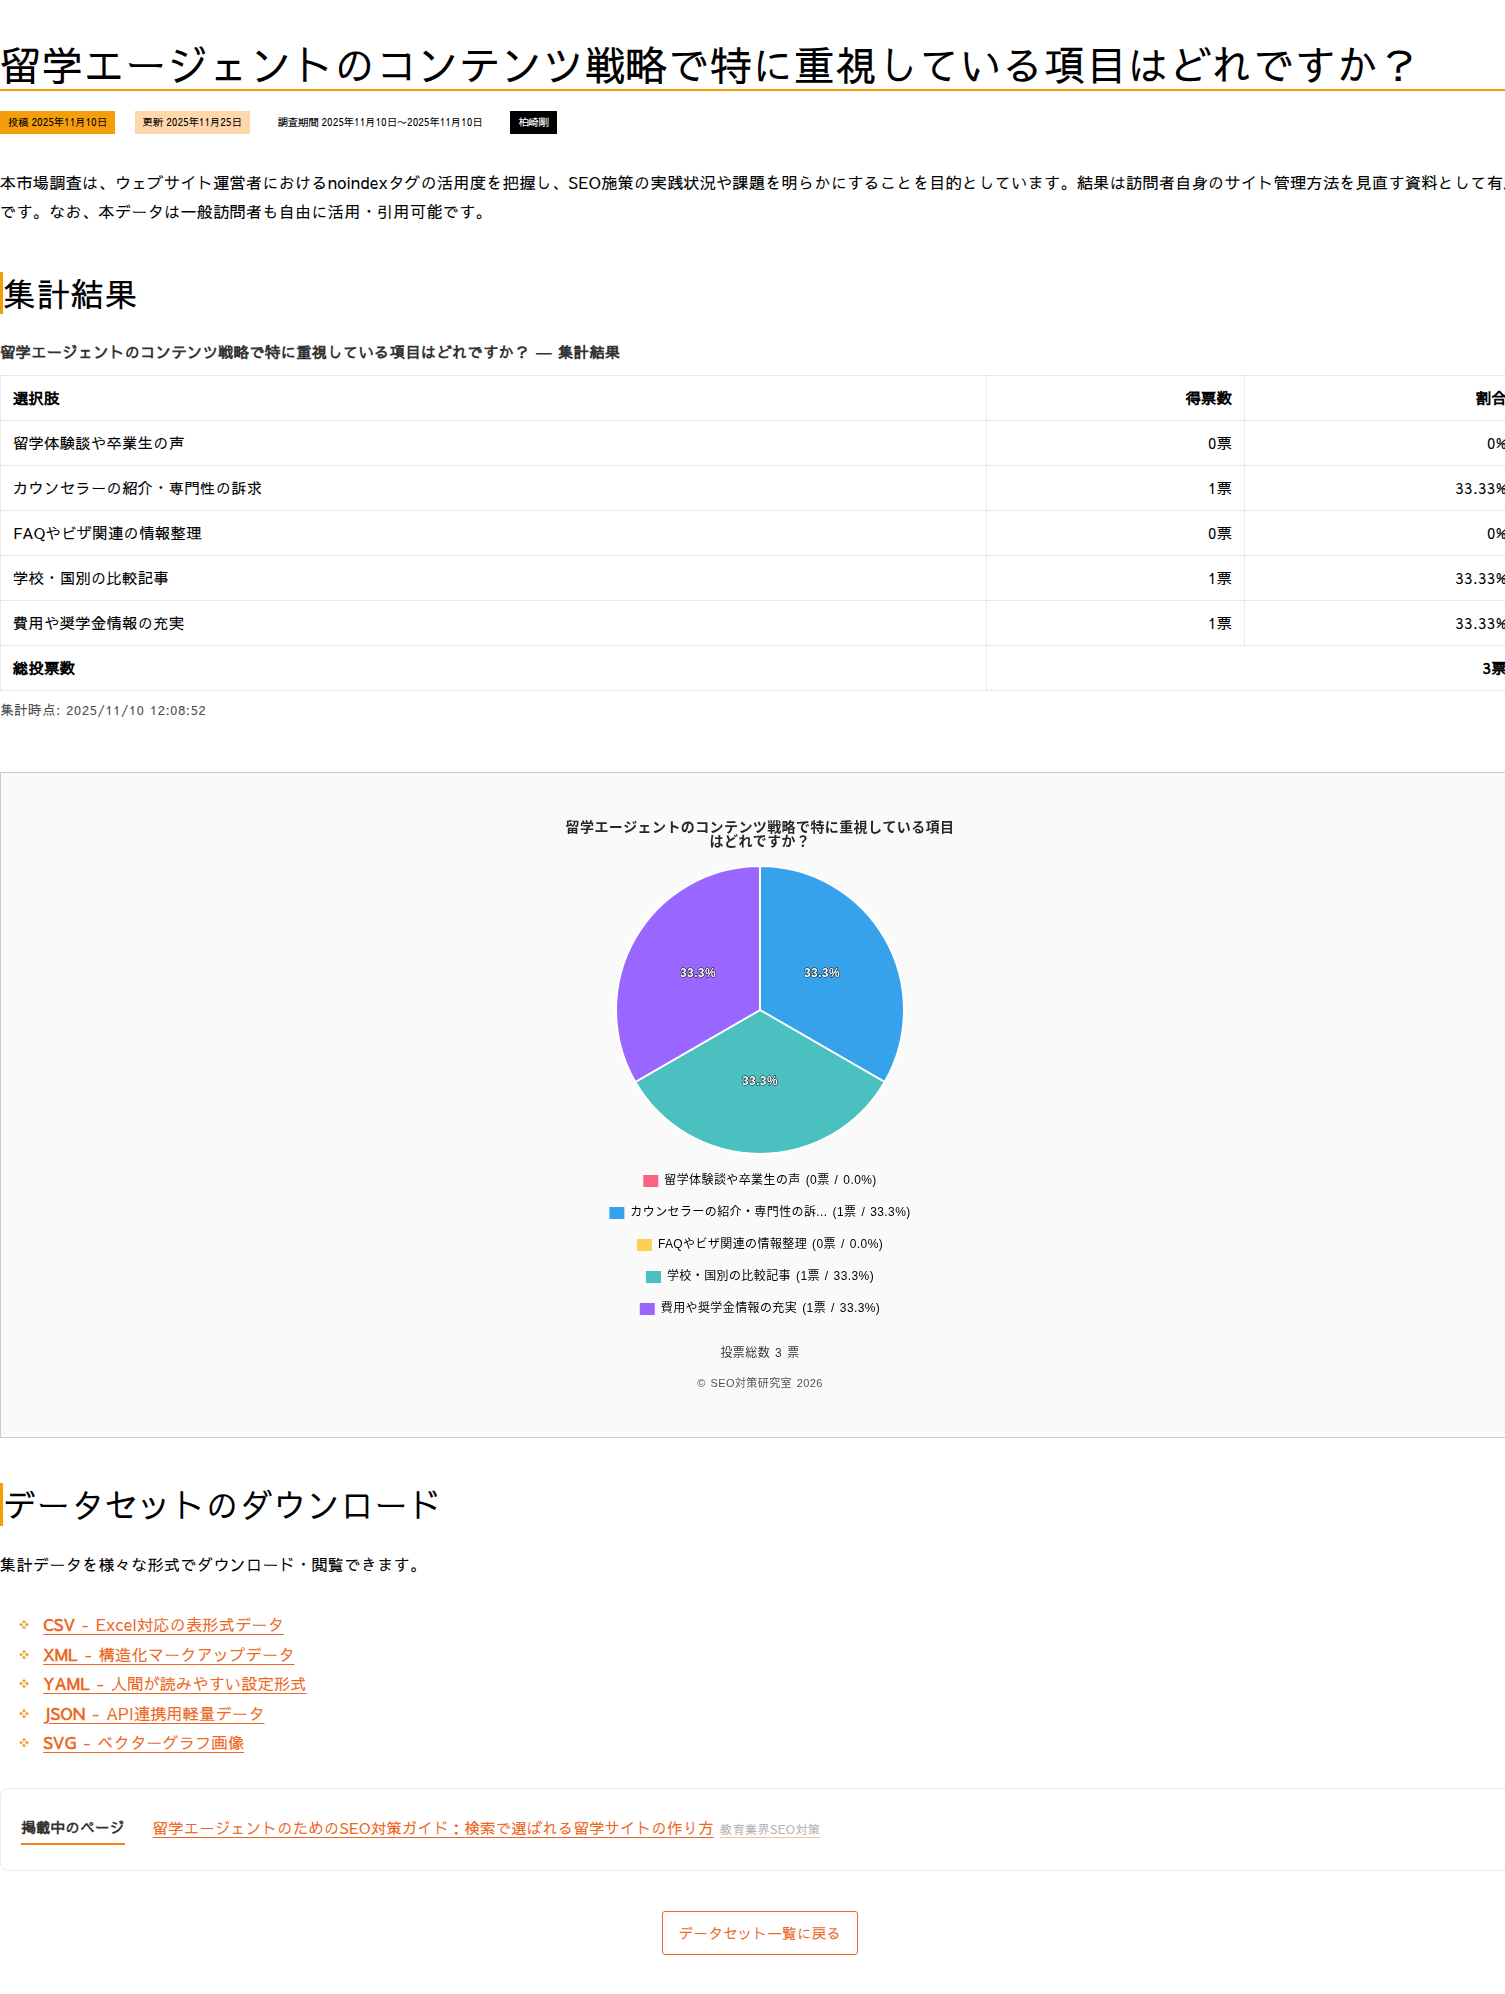Screen dimensions: 1505x1994
Task: Click the 更新 2025年11月25日 badge
Action: [x=192, y=122]
